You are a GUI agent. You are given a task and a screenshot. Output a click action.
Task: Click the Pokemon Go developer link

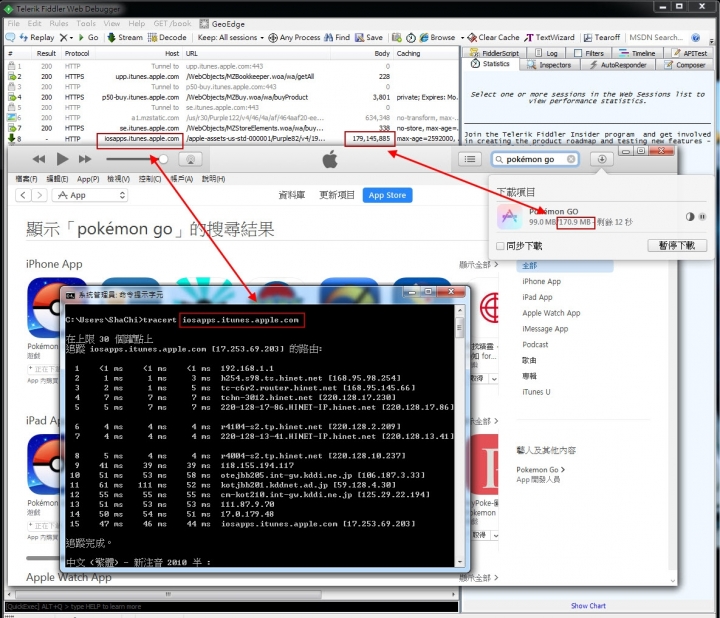coord(540,470)
